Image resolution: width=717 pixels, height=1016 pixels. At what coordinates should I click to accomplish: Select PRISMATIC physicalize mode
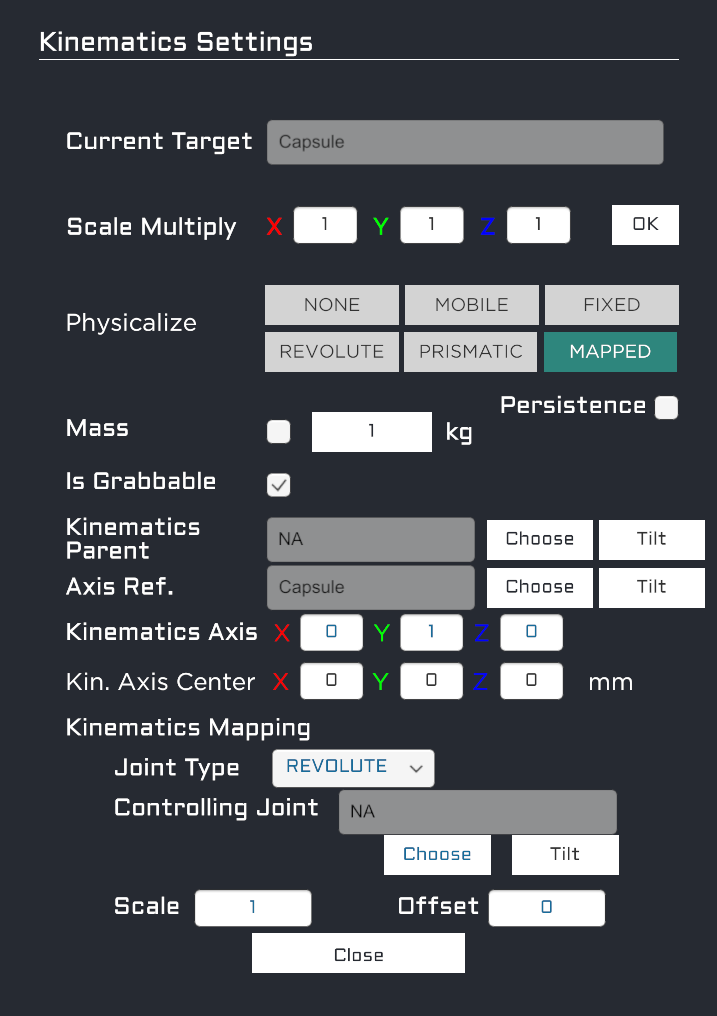coord(470,352)
